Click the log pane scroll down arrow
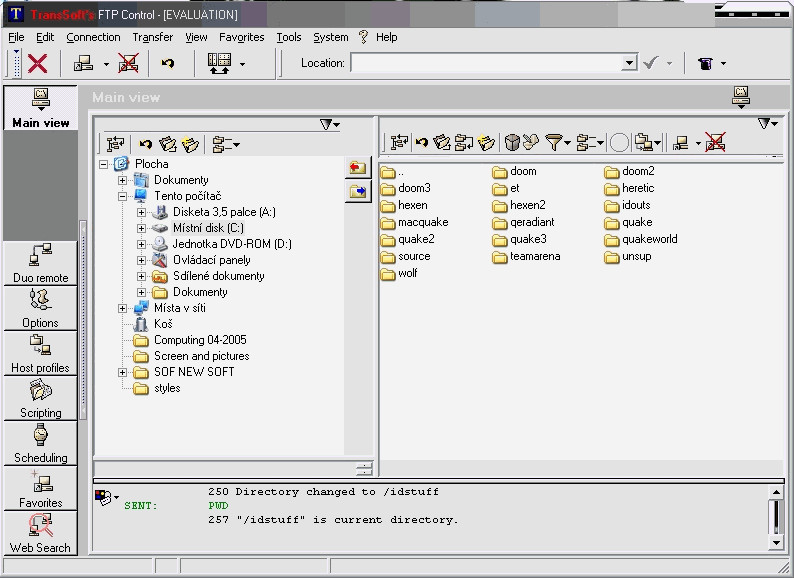 point(776,543)
